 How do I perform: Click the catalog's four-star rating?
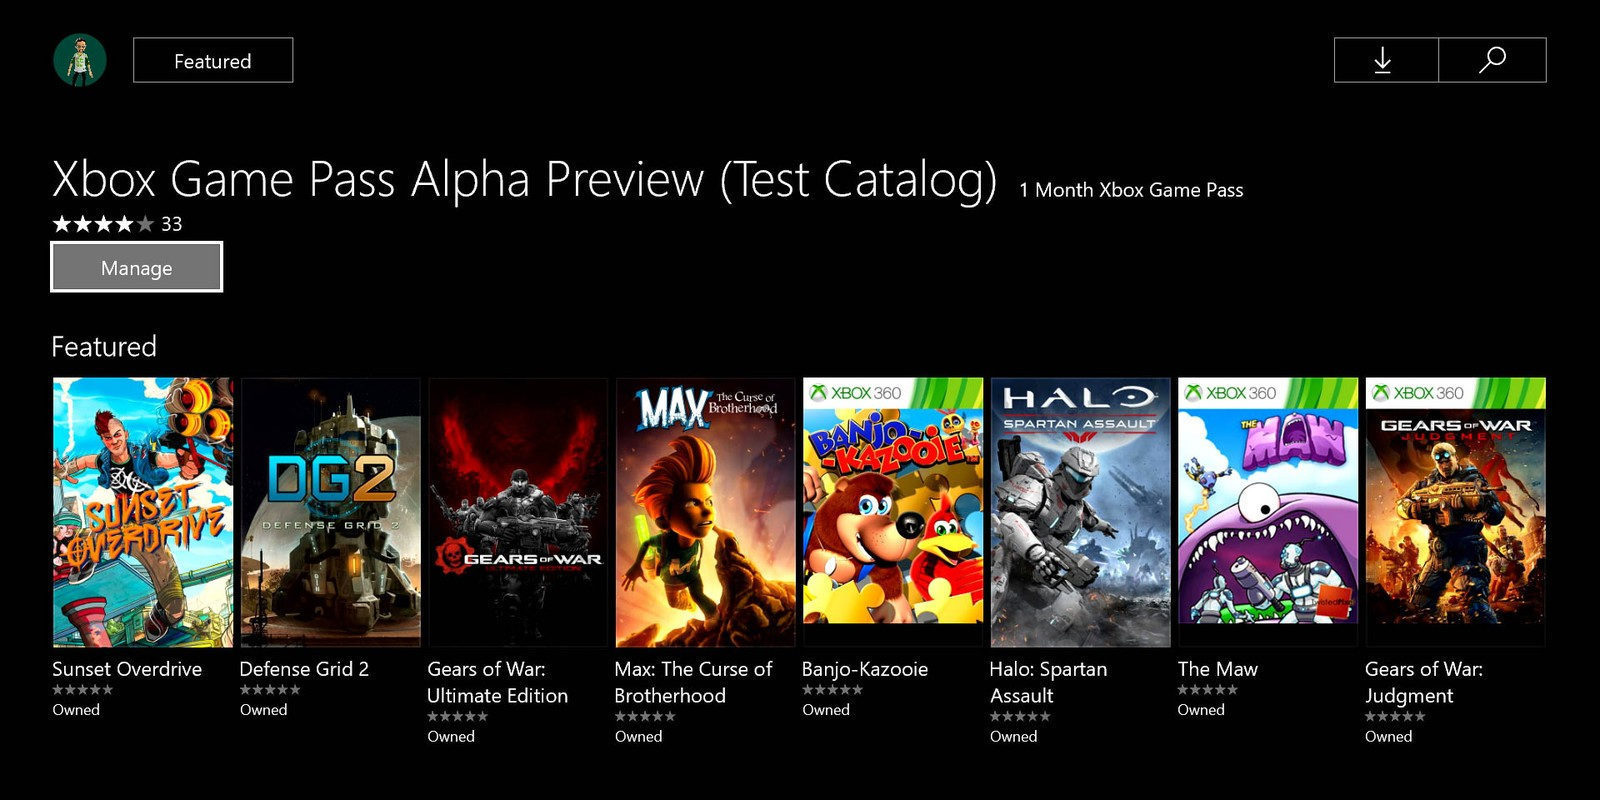(103, 224)
